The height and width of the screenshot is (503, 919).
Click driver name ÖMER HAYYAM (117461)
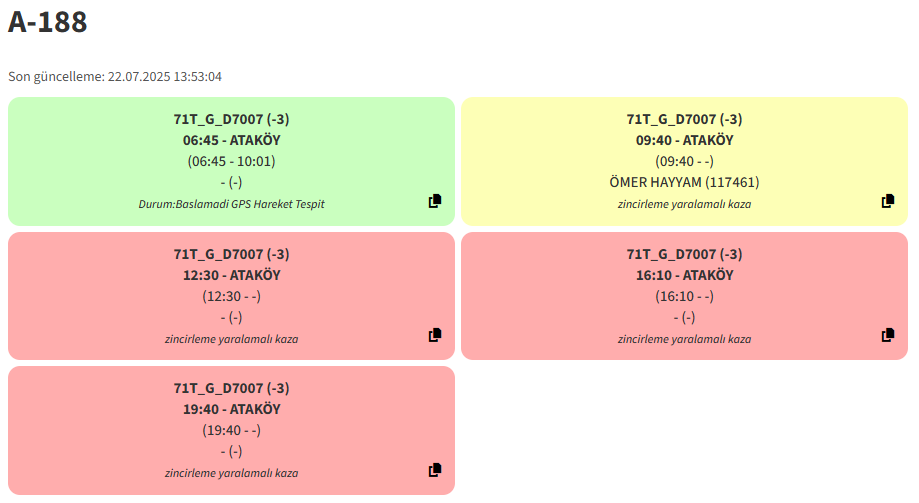pos(685,182)
